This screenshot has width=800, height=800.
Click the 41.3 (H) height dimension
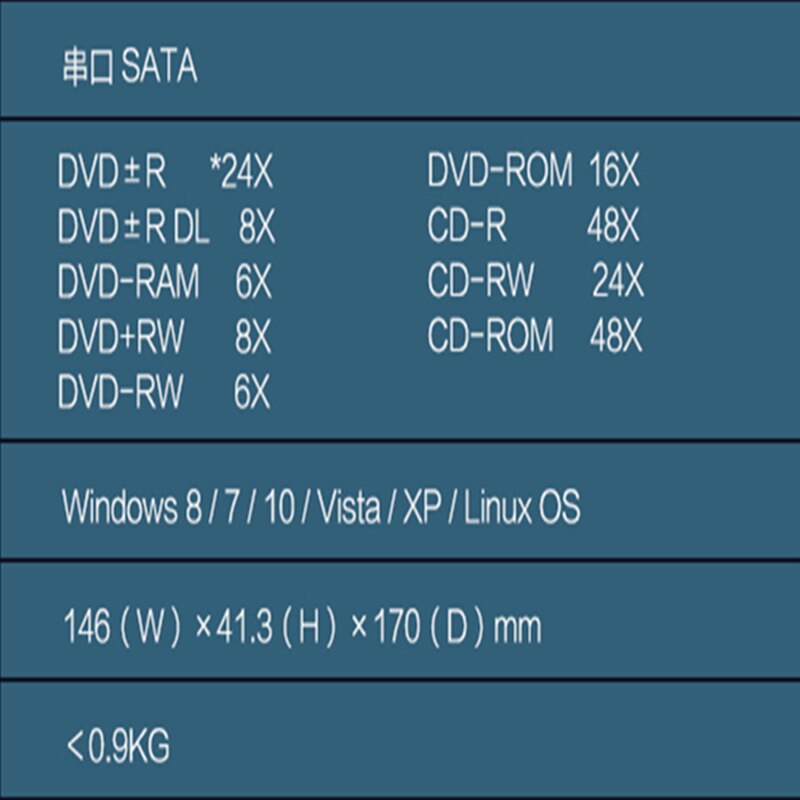(276, 628)
